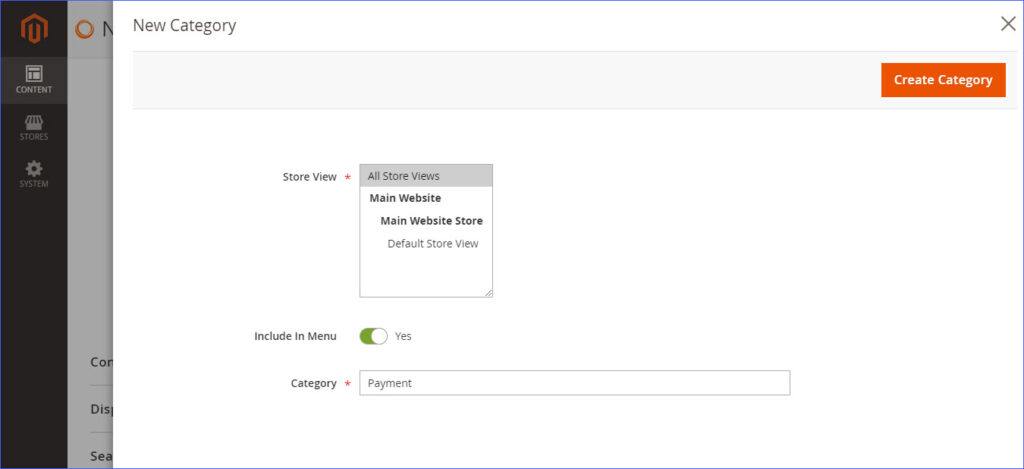The image size is (1024, 469).
Task: Click empty area in Store View list
Action: 426,274
